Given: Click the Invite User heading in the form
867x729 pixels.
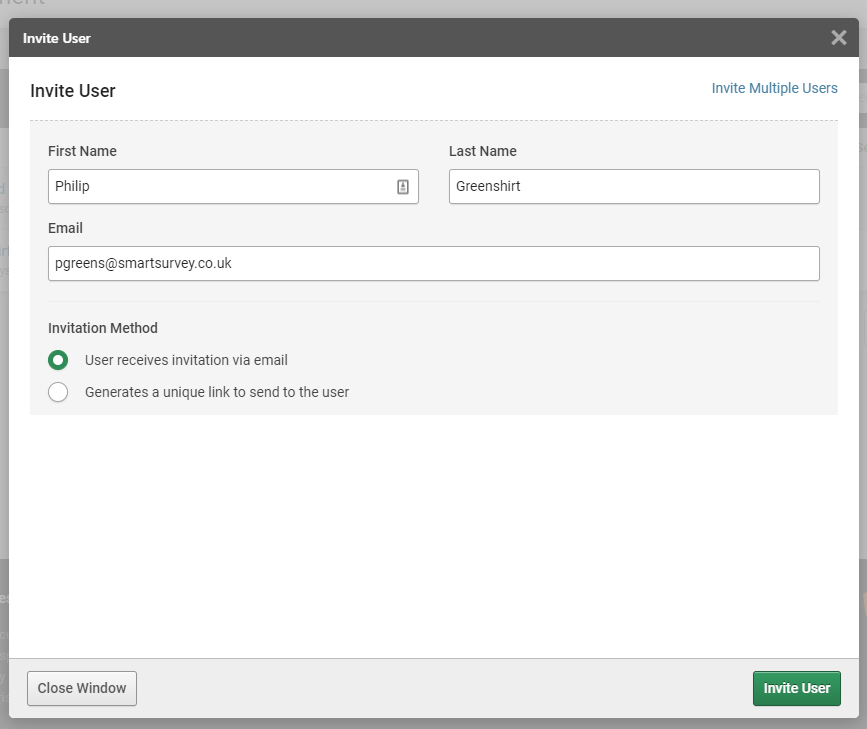Looking at the screenshot, I should point(73,91).
